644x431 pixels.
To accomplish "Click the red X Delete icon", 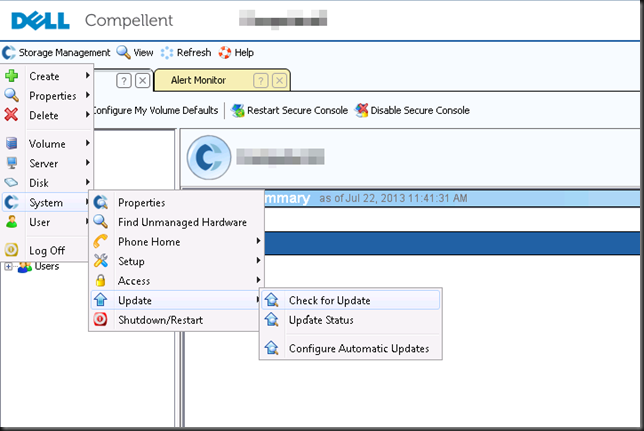I will [x=12, y=115].
